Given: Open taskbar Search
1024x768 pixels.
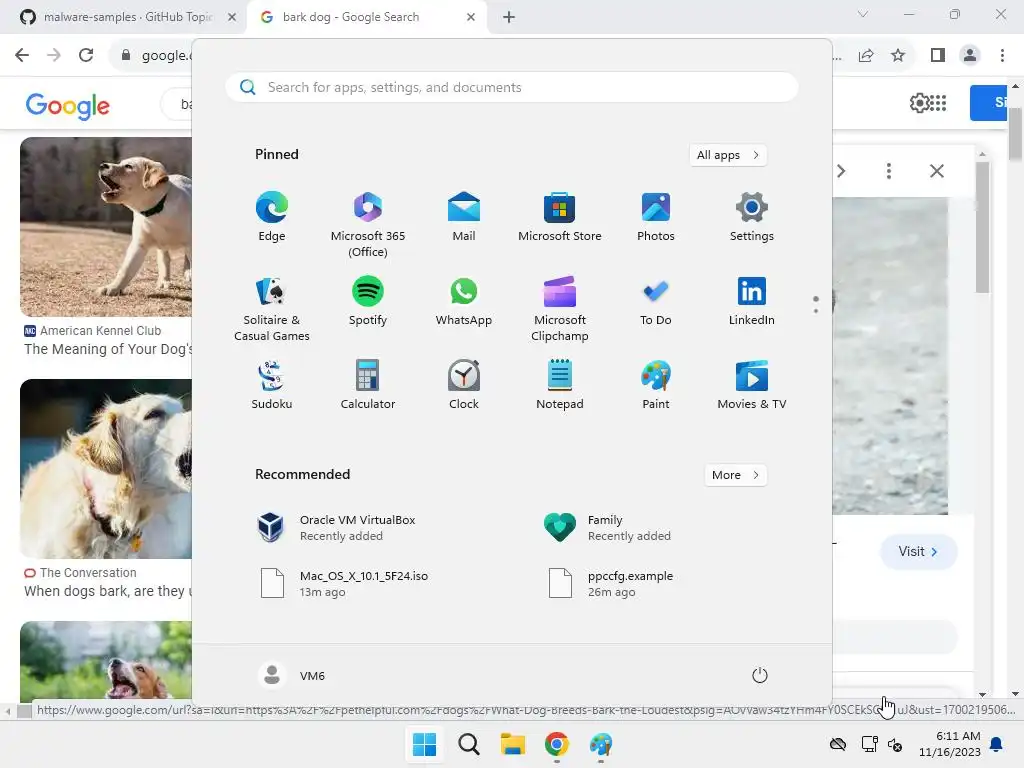Looking at the screenshot, I should pyautogui.click(x=468, y=744).
